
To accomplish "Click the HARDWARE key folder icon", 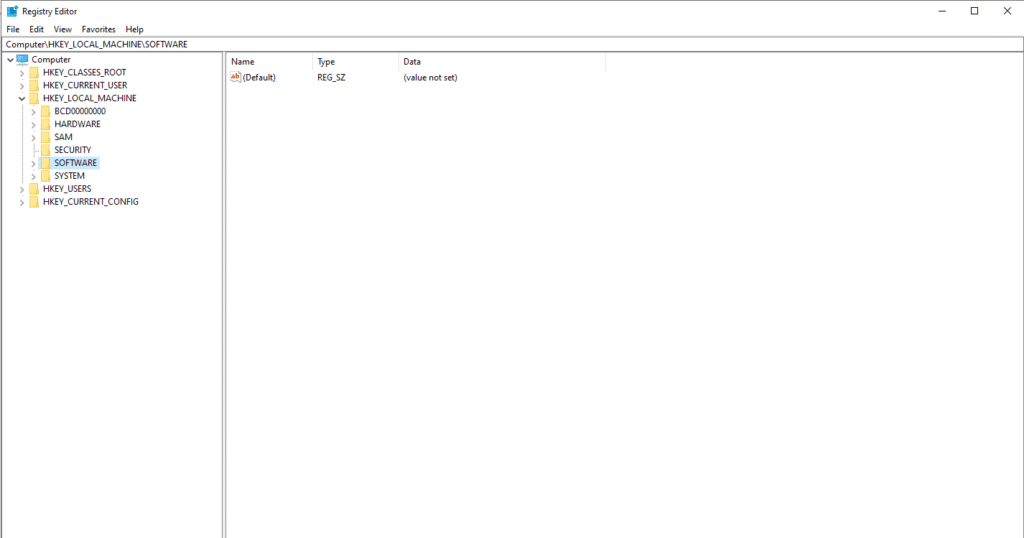I will [x=45, y=124].
